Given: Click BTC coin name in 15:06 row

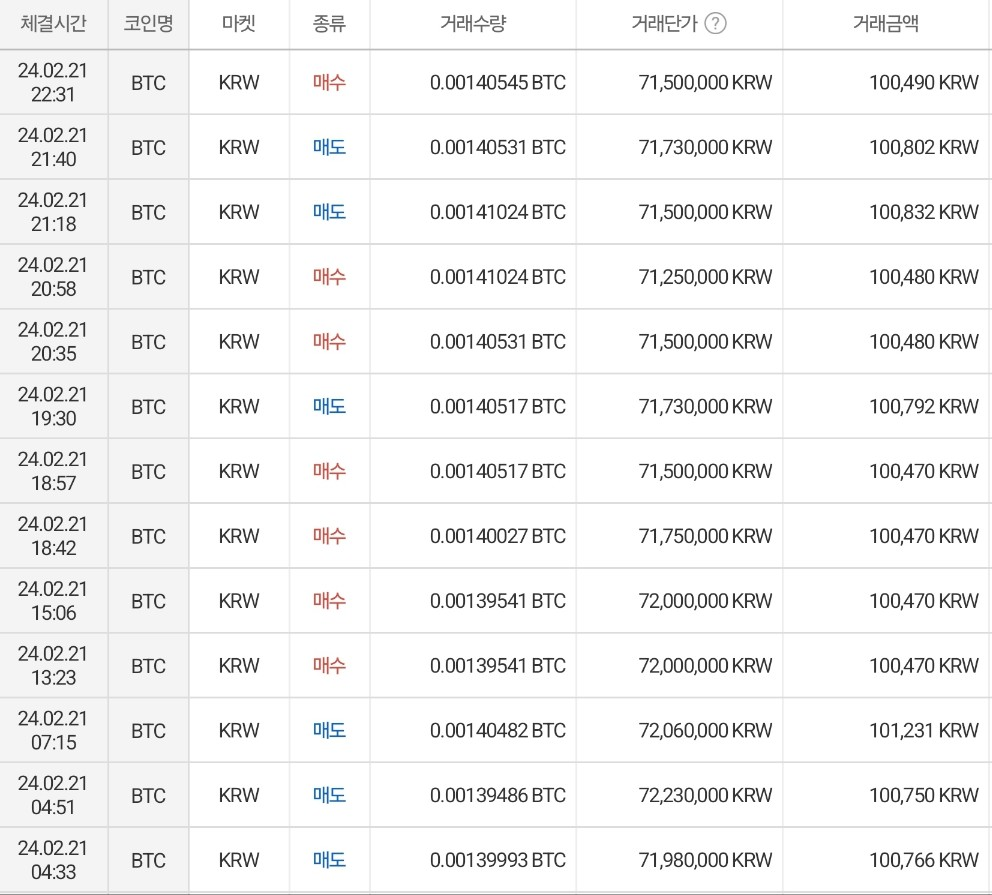Looking at the screenshot, I should [x=148, y=602].
